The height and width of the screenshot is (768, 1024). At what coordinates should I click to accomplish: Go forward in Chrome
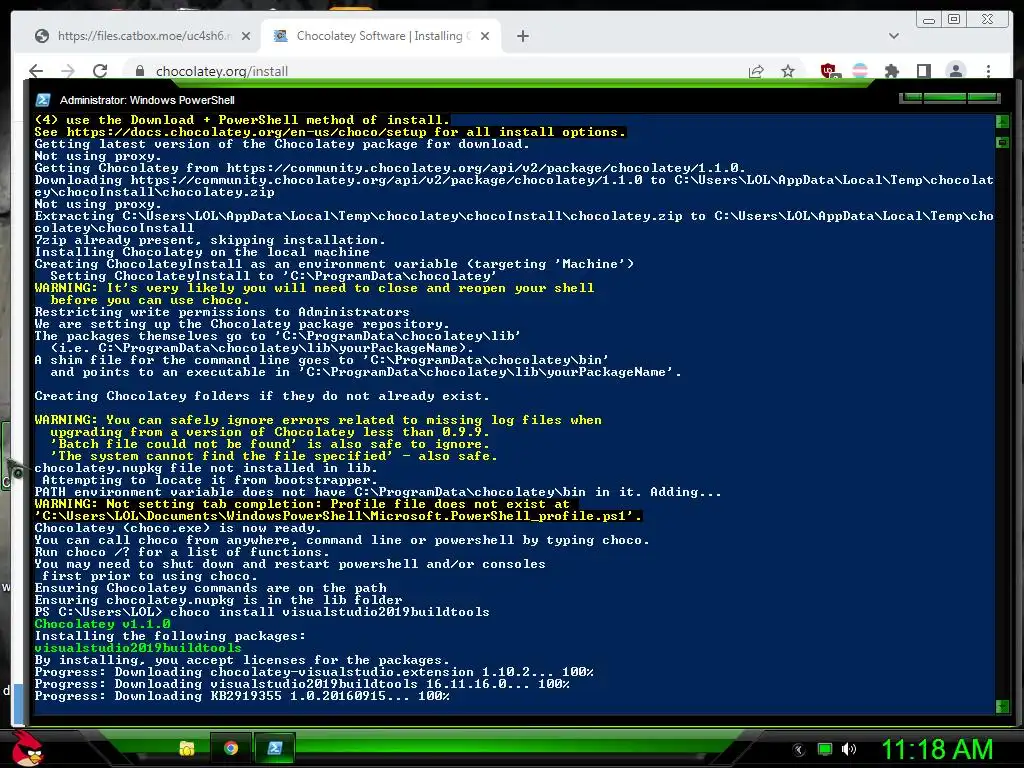point(67,71)
